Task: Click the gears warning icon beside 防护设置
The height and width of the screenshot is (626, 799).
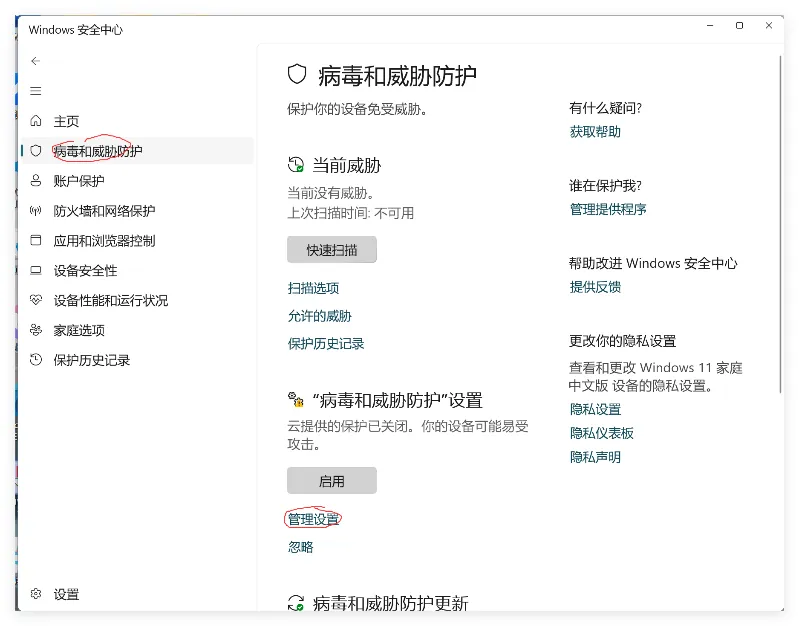Action: pyautogui.click(x=296, y=400)
